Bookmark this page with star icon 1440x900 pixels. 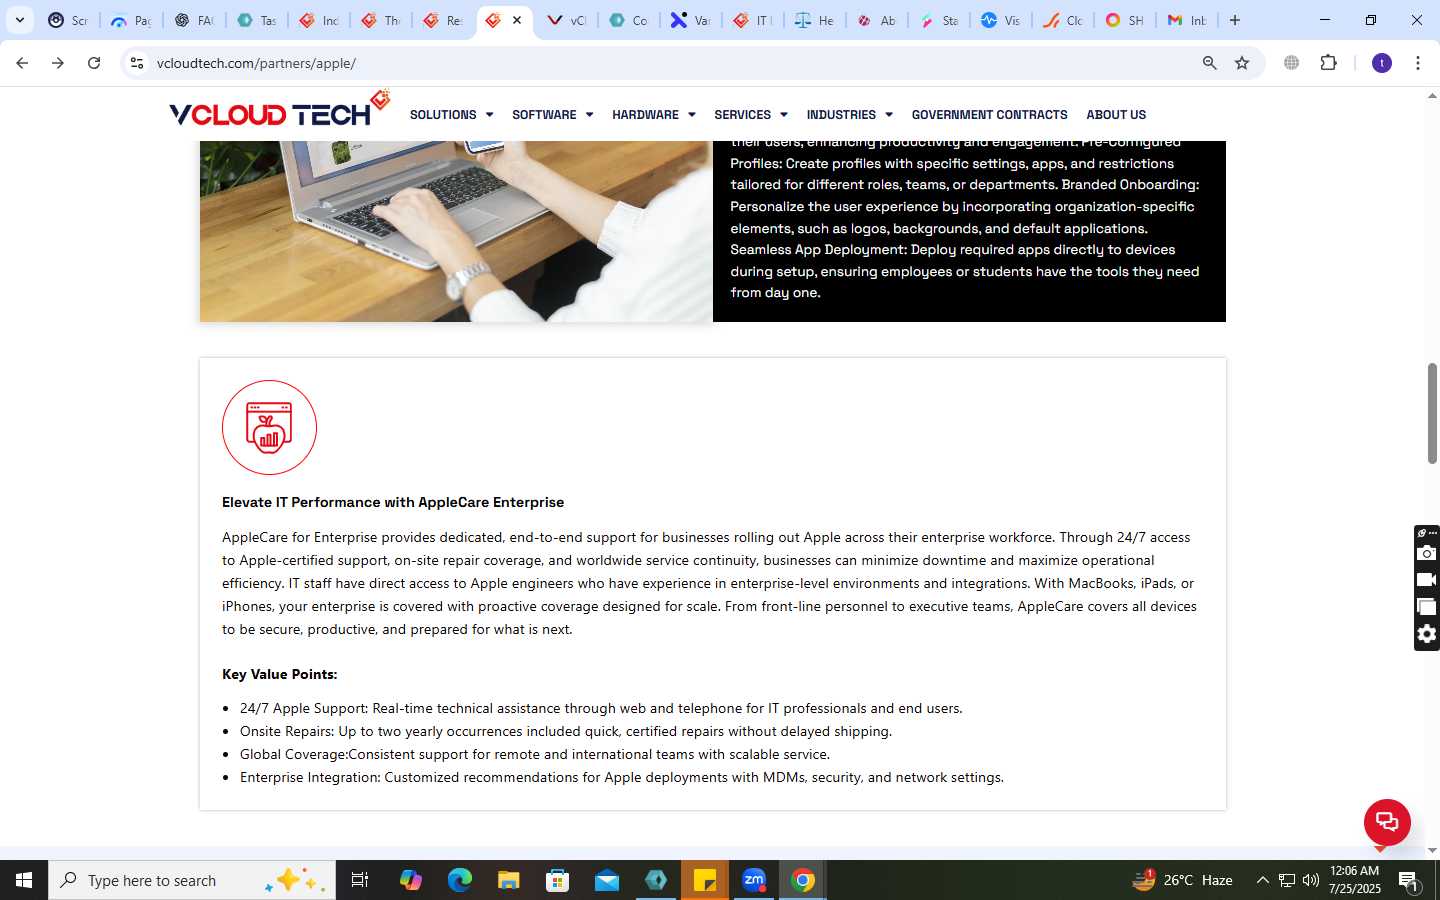[x=1242, y=63]
